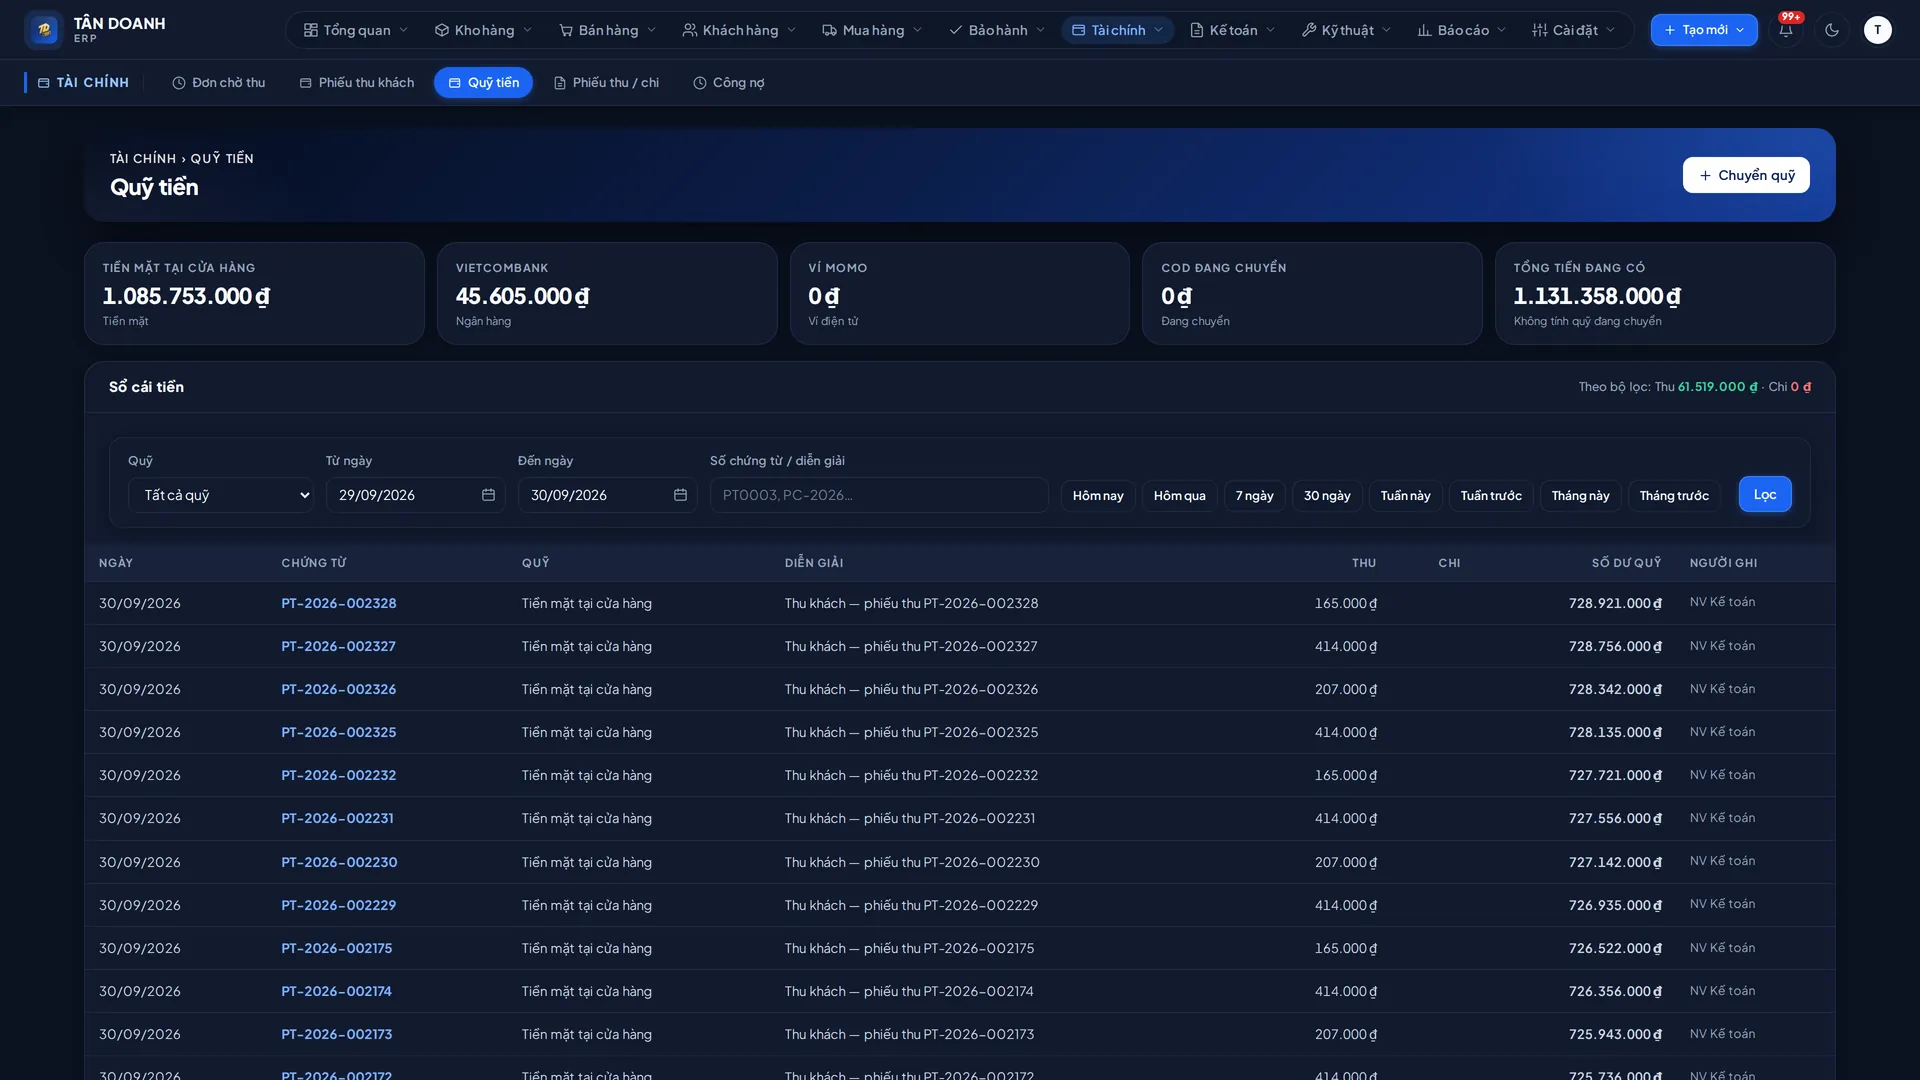
Task: Open the notifications bell
Action: (x=1786, y=30)
